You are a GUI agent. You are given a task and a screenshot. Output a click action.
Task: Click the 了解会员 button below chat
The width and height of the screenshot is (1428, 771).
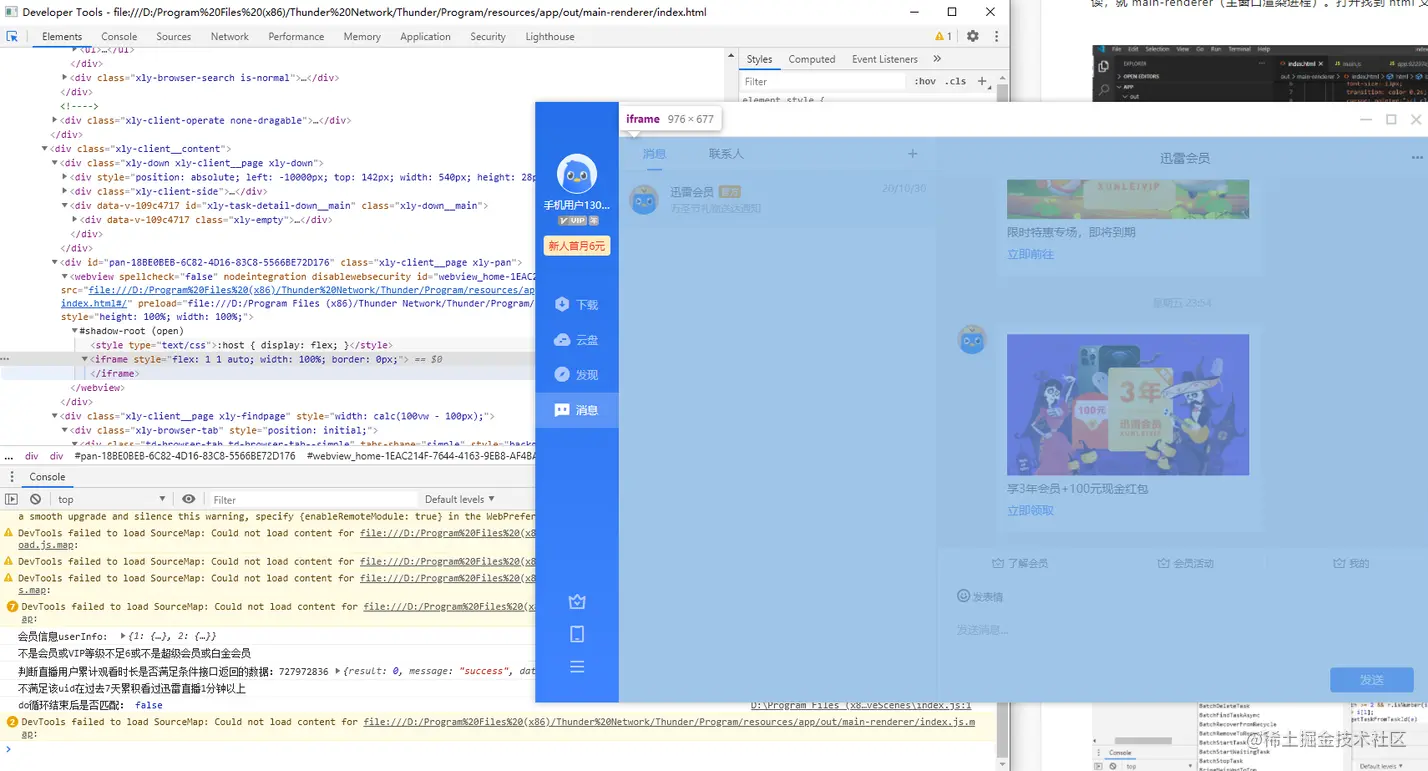tap(1020, 564)
